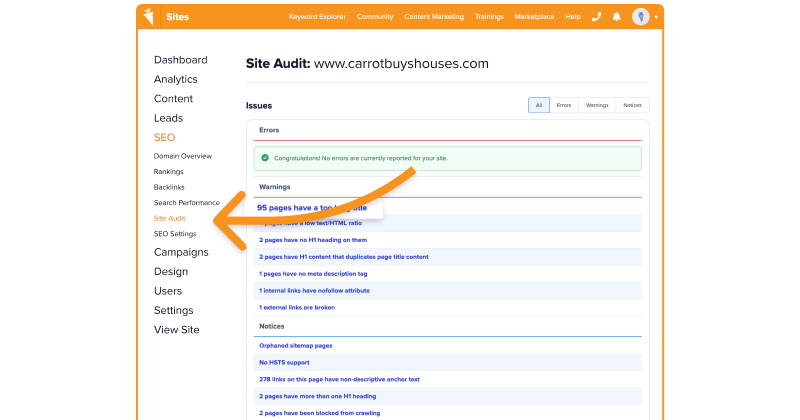Viewport: 800px width, 420px height.
Task: Go to Community
Action: click(x=375, y=17)
